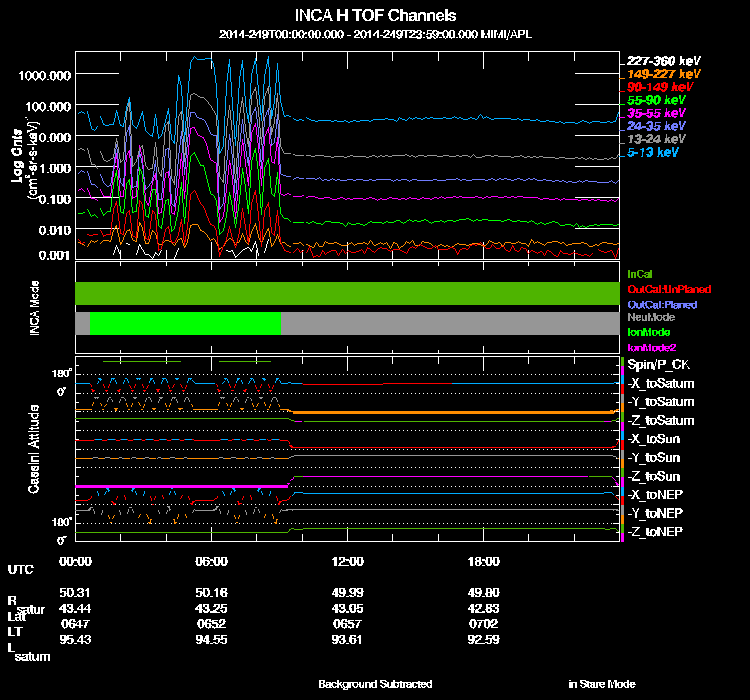Select the -Z_toNEP attitude label
The width and height of the screenshot is (750, 700).
[x=655, y=531]
